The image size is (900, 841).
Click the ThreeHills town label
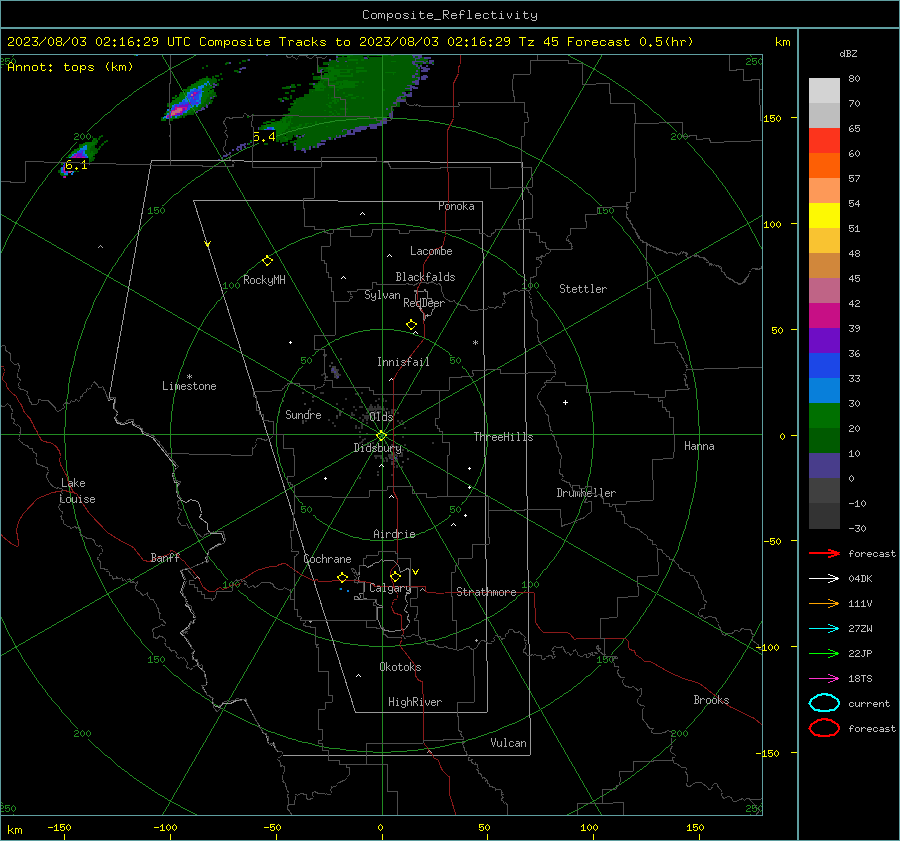(x=503, y=437)
